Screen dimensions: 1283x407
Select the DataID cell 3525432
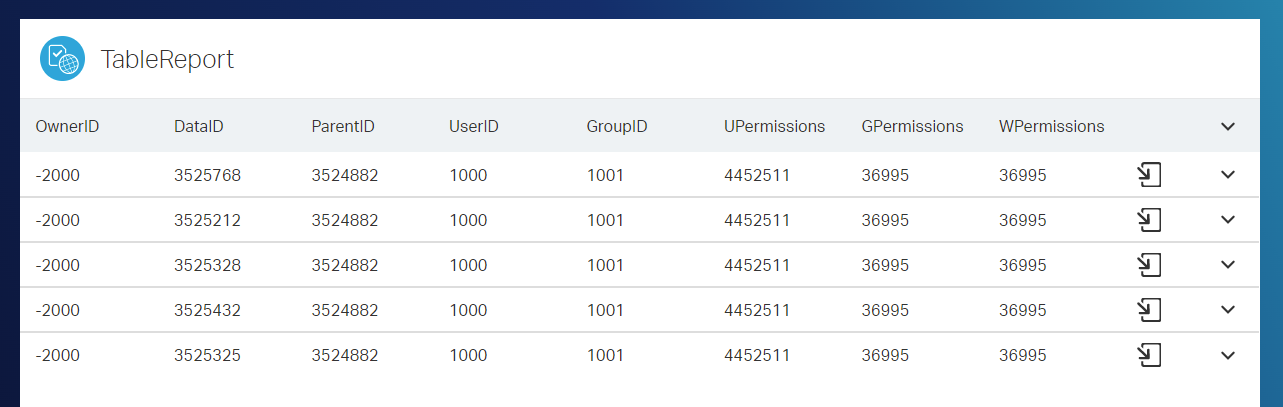(207, 310)
